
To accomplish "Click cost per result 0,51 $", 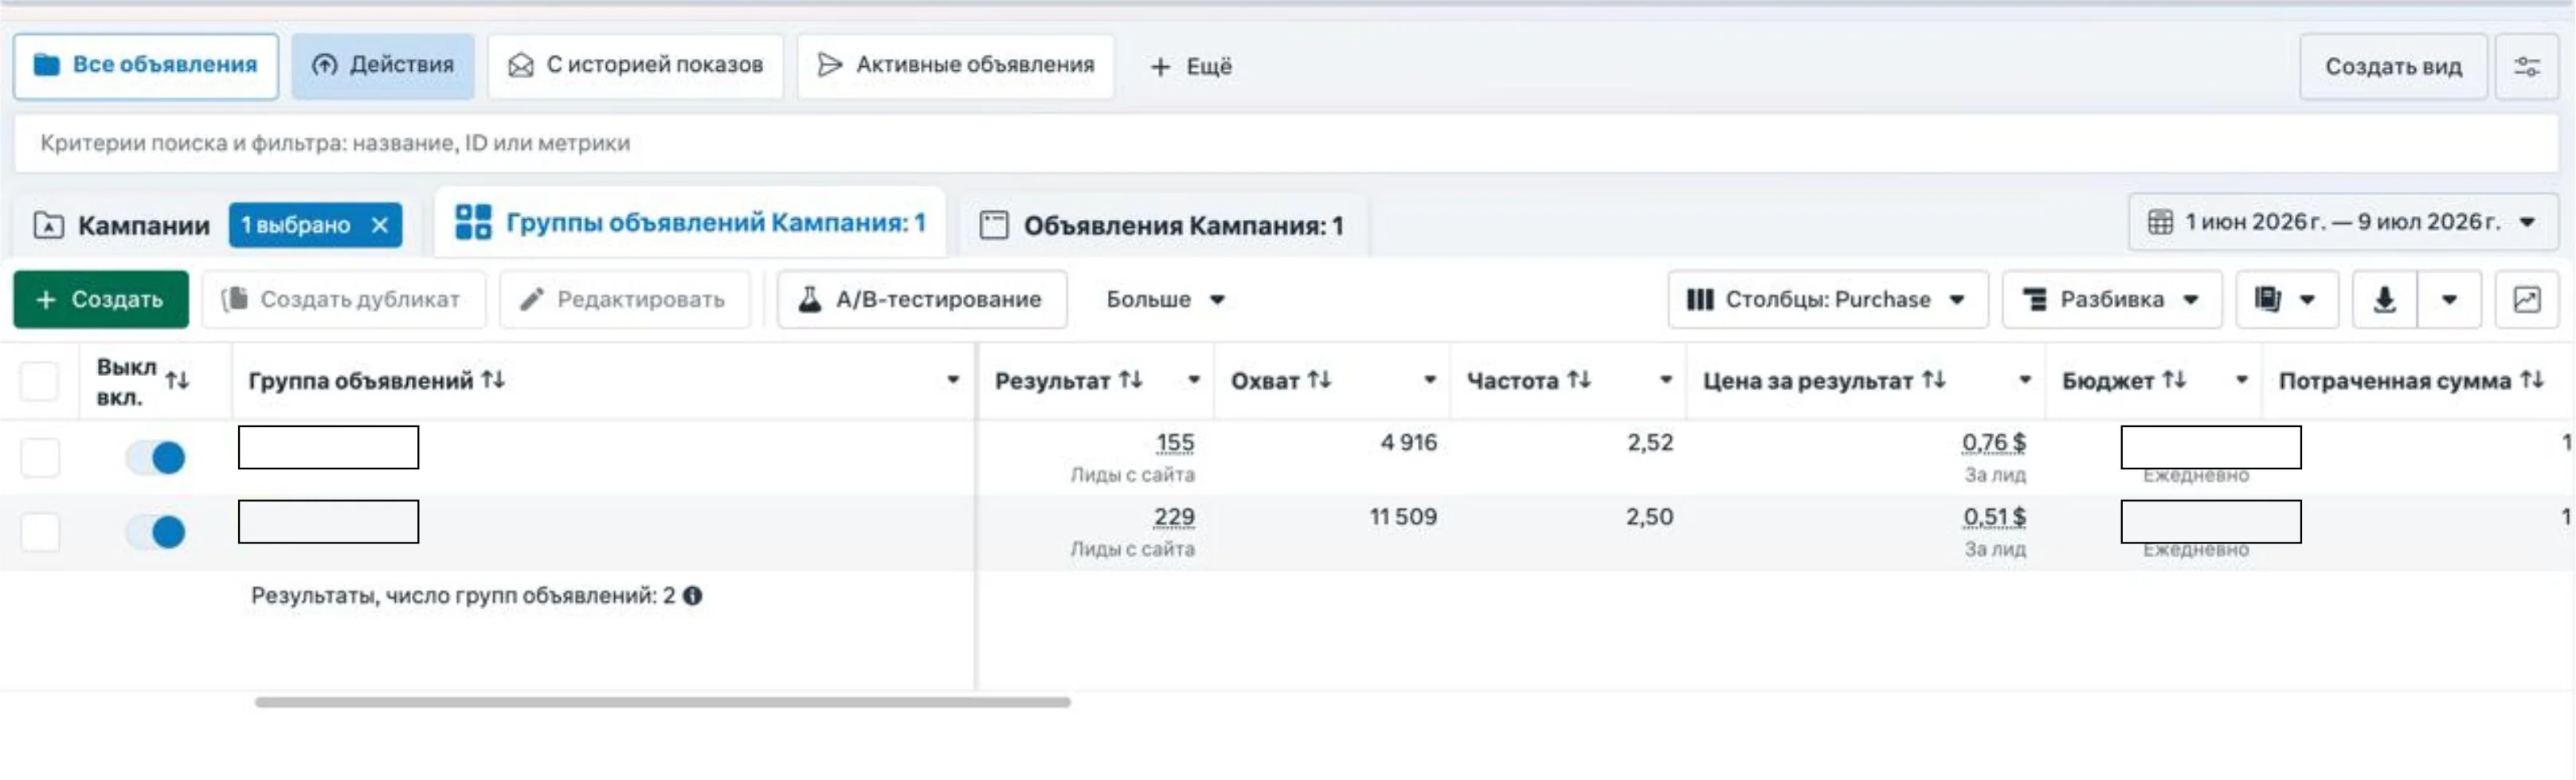I will click(1994, 517).
